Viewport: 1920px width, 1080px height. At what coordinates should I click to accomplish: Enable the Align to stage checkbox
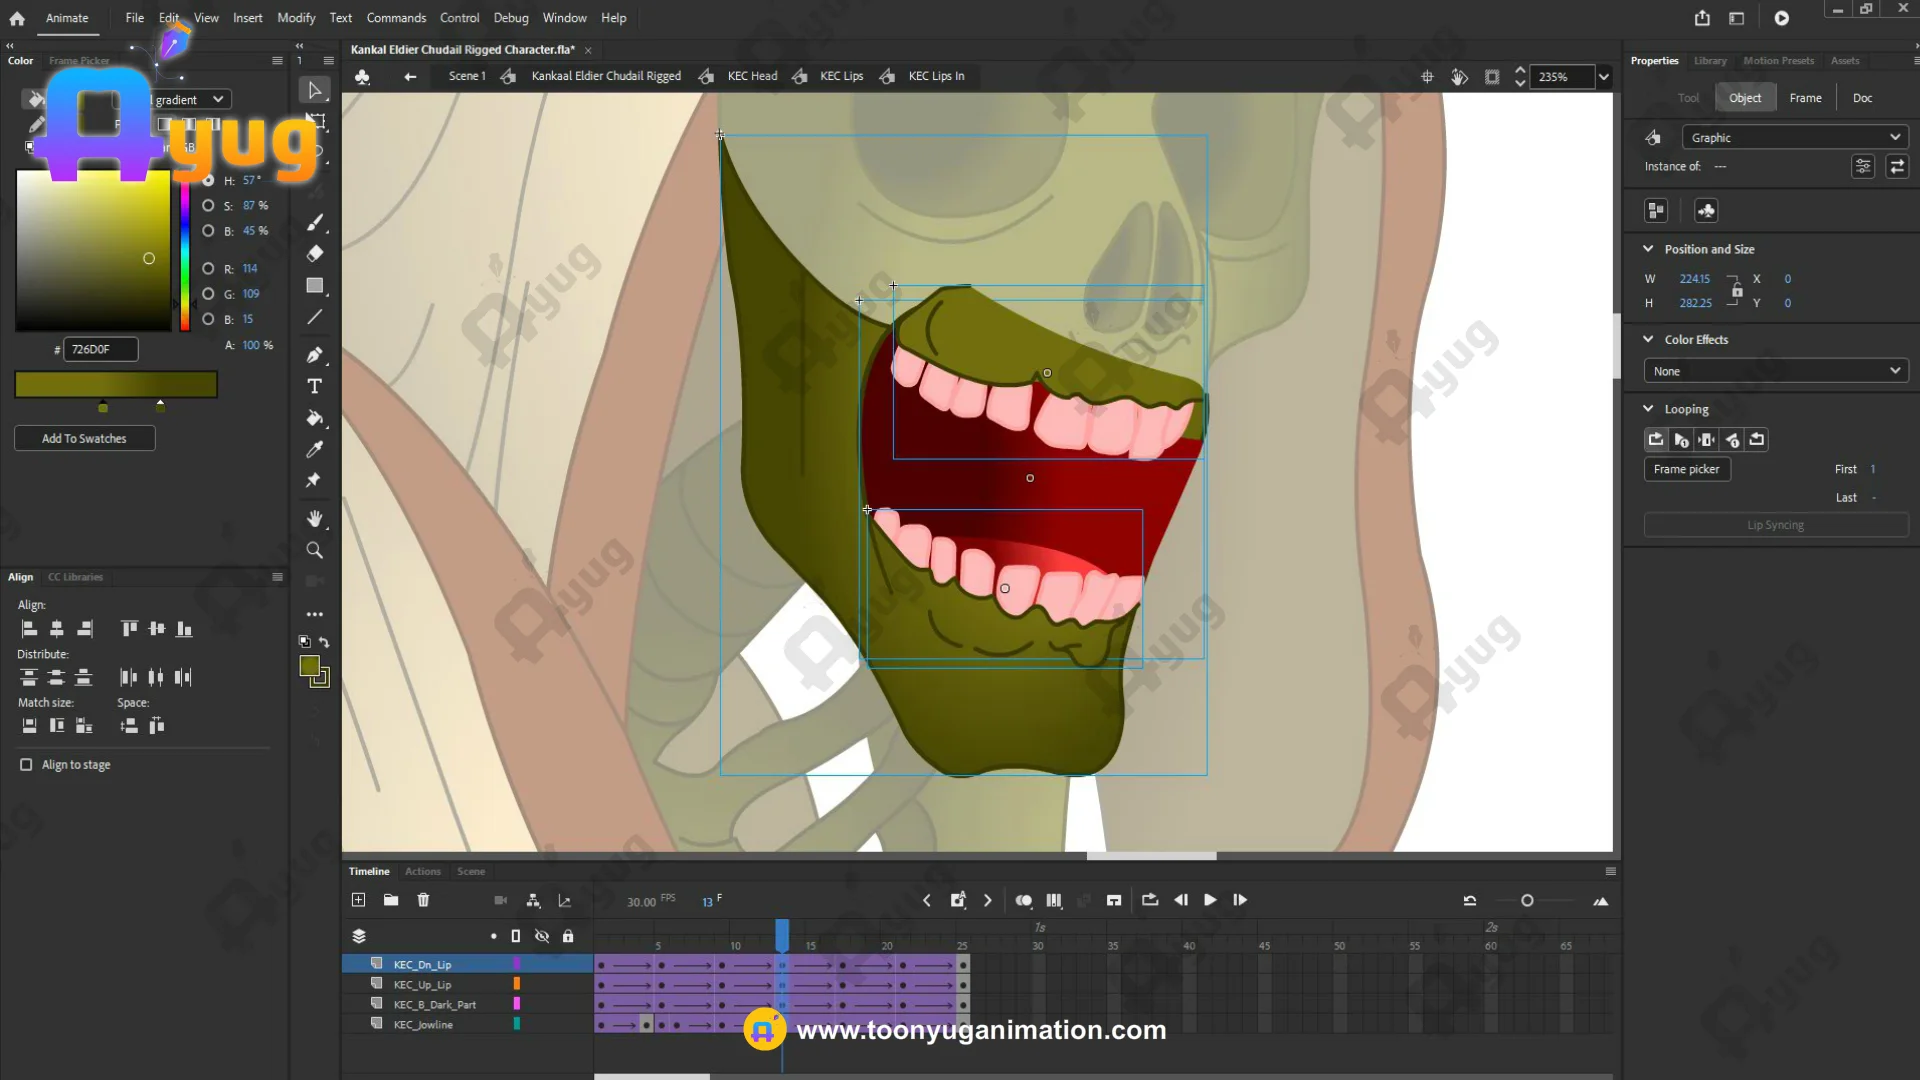pos(26,764)
